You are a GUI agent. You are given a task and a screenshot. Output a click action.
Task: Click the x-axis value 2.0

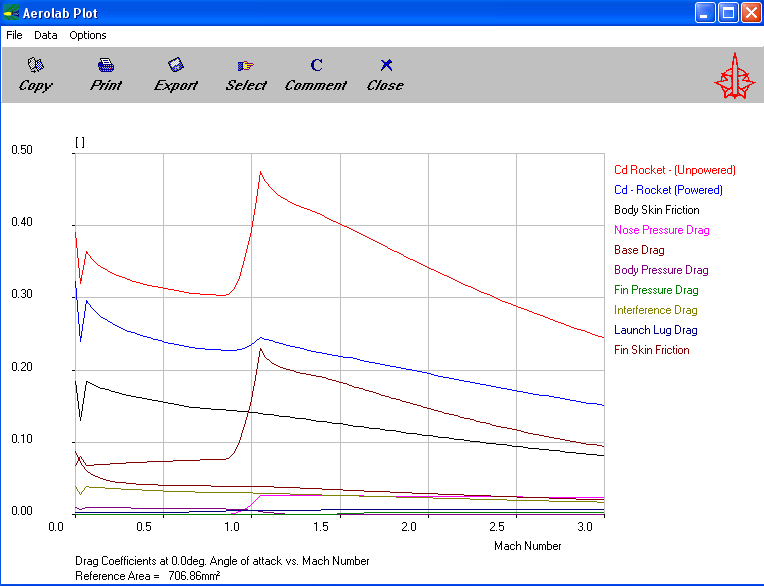[409, 527]
